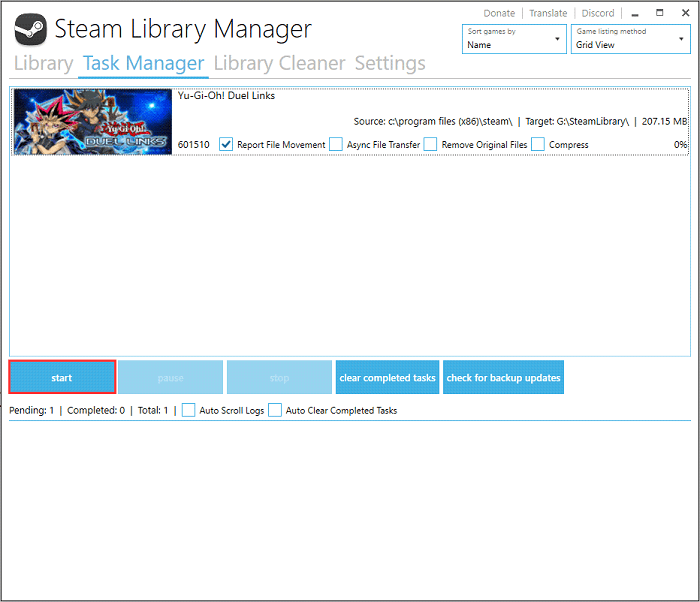Screen dimensions: 700x602
Task: Click clear completed tasks button
Action: [x=388, y=377]
